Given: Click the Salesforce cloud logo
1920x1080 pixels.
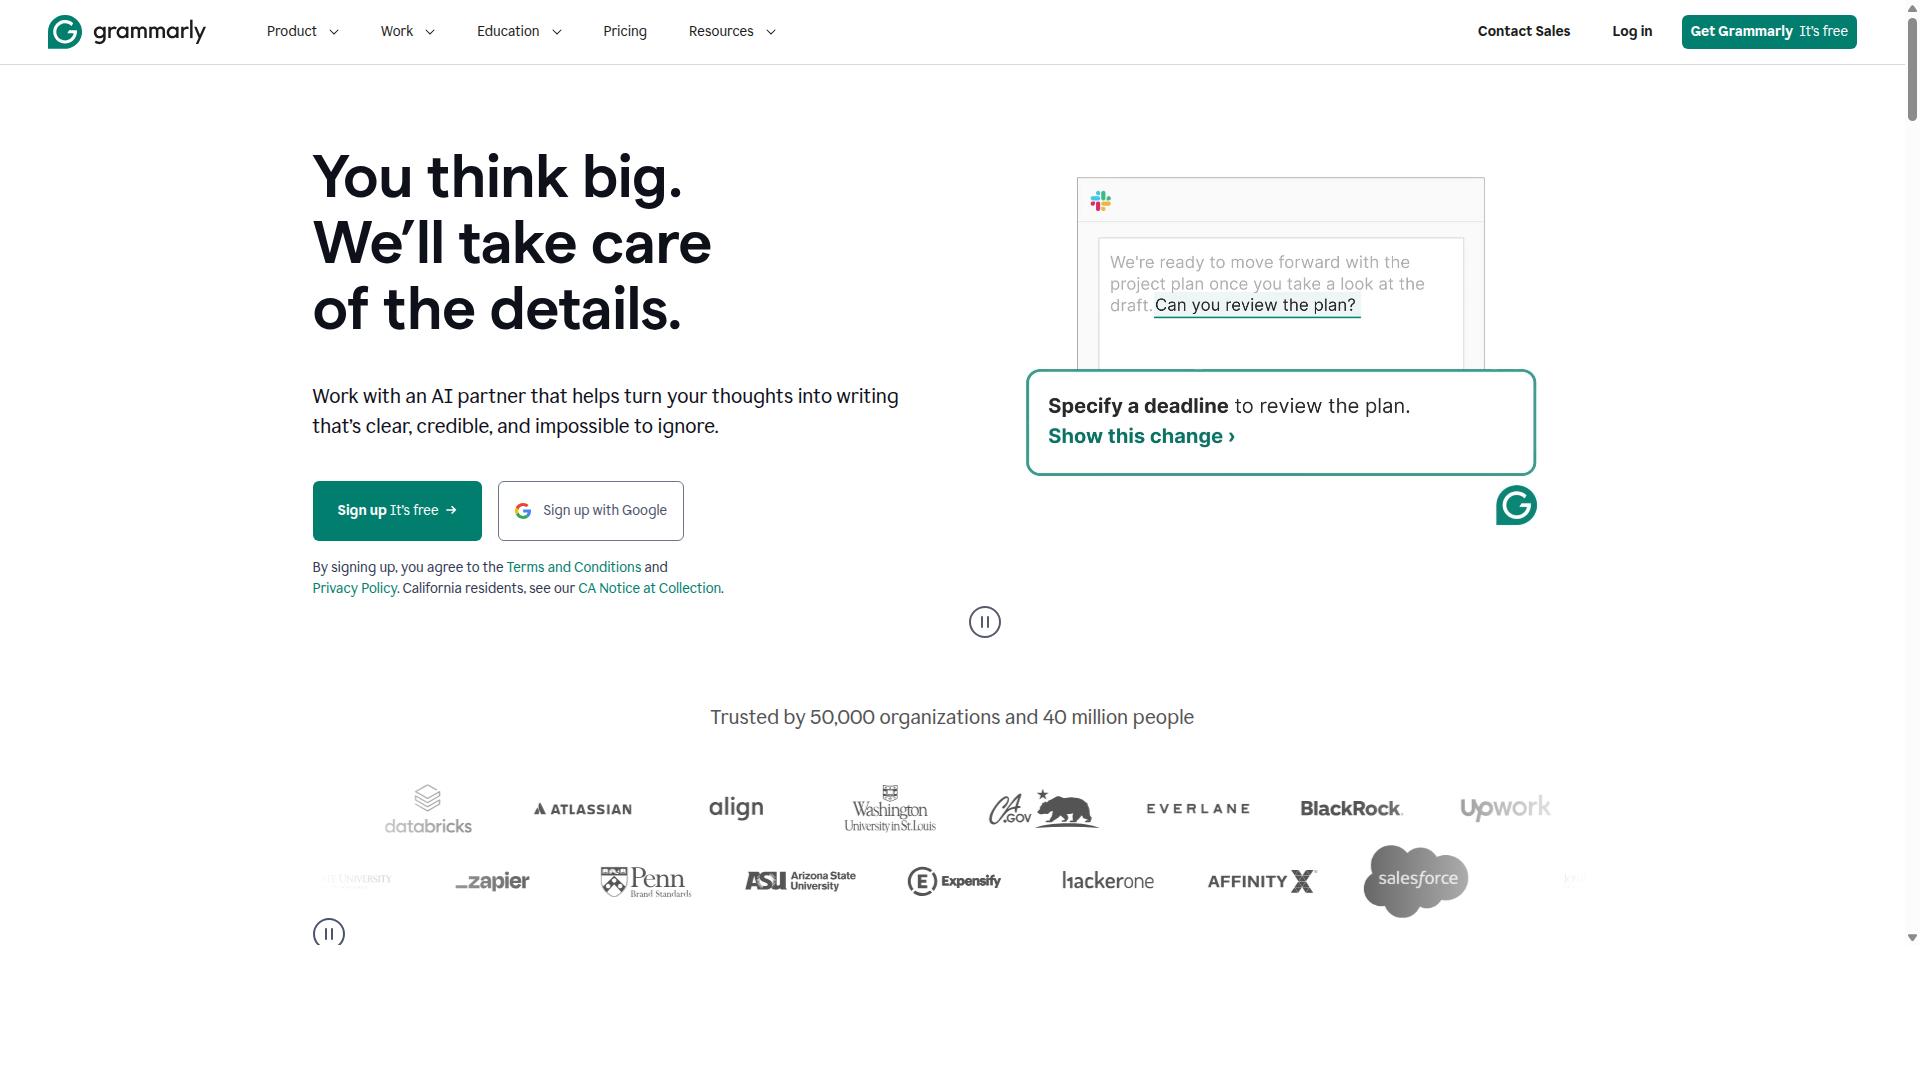Looking at the screenshot, I should click(x=1416, y=881).
